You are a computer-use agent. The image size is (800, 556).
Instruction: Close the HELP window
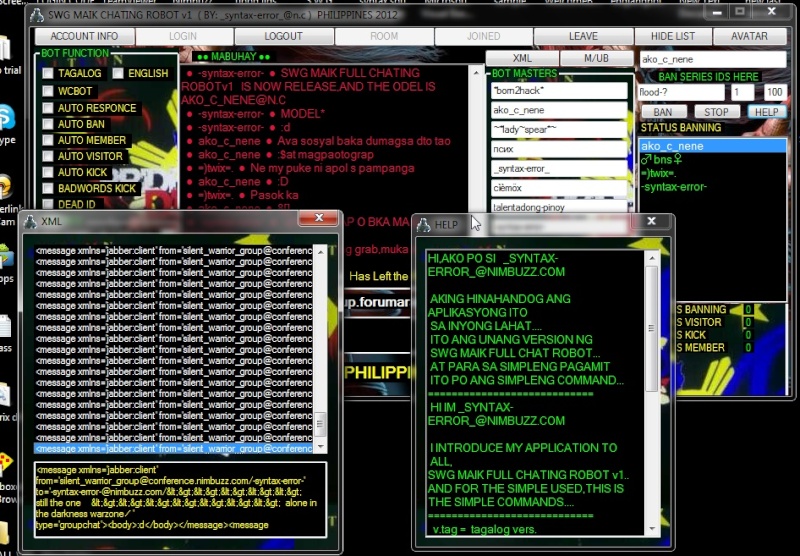click(651, 221)
